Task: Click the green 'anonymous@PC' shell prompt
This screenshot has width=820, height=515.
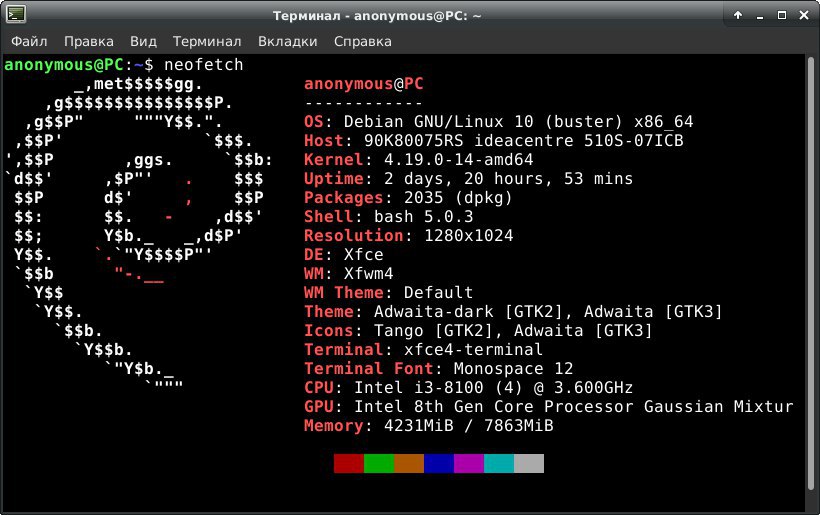Action: point(64,65)
